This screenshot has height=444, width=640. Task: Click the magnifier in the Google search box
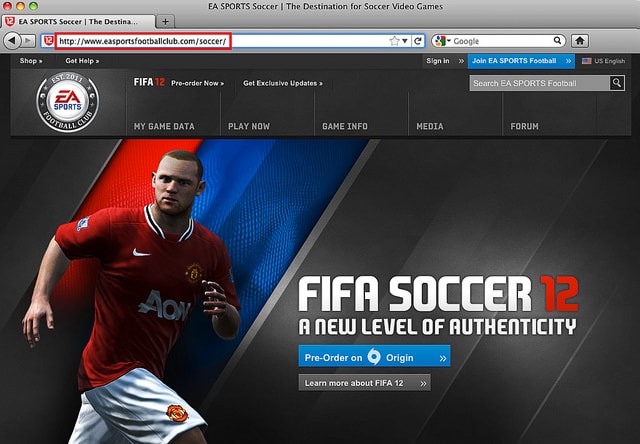[557, 40]
